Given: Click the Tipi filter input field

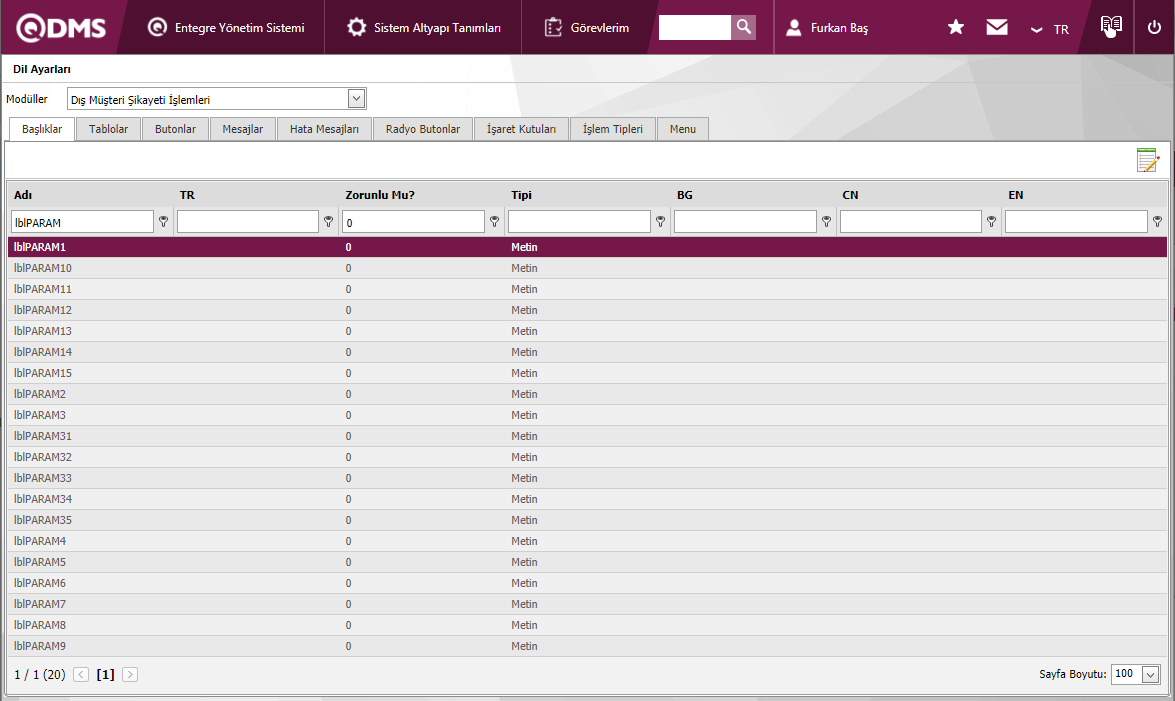Looking at the screenshot, I should click(579, 222).
